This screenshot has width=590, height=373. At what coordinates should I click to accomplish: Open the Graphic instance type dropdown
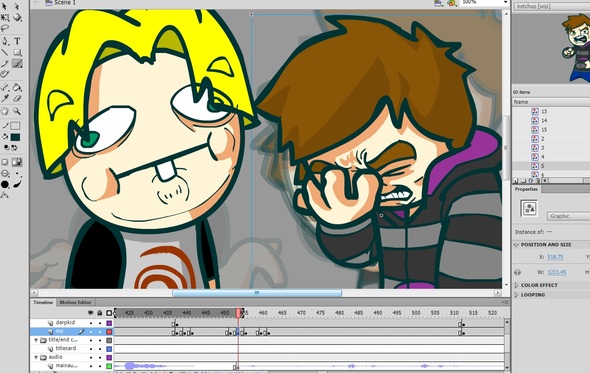click(x=568, y=216)
